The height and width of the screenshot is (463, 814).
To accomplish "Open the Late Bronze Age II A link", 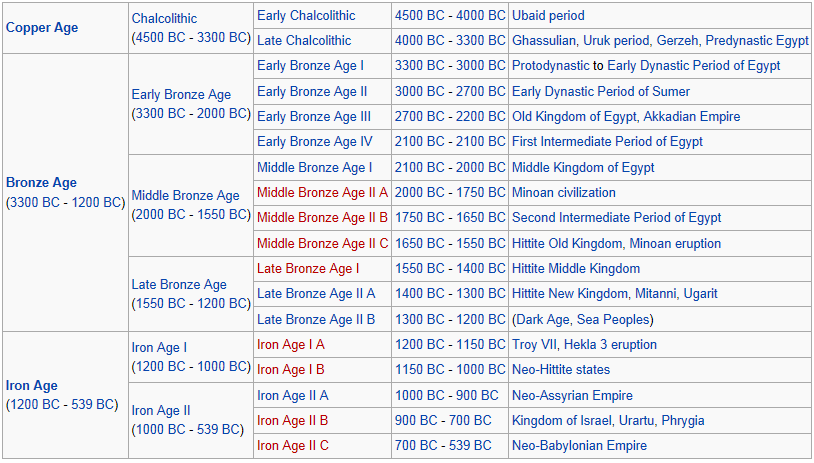I will coord(316,294).
